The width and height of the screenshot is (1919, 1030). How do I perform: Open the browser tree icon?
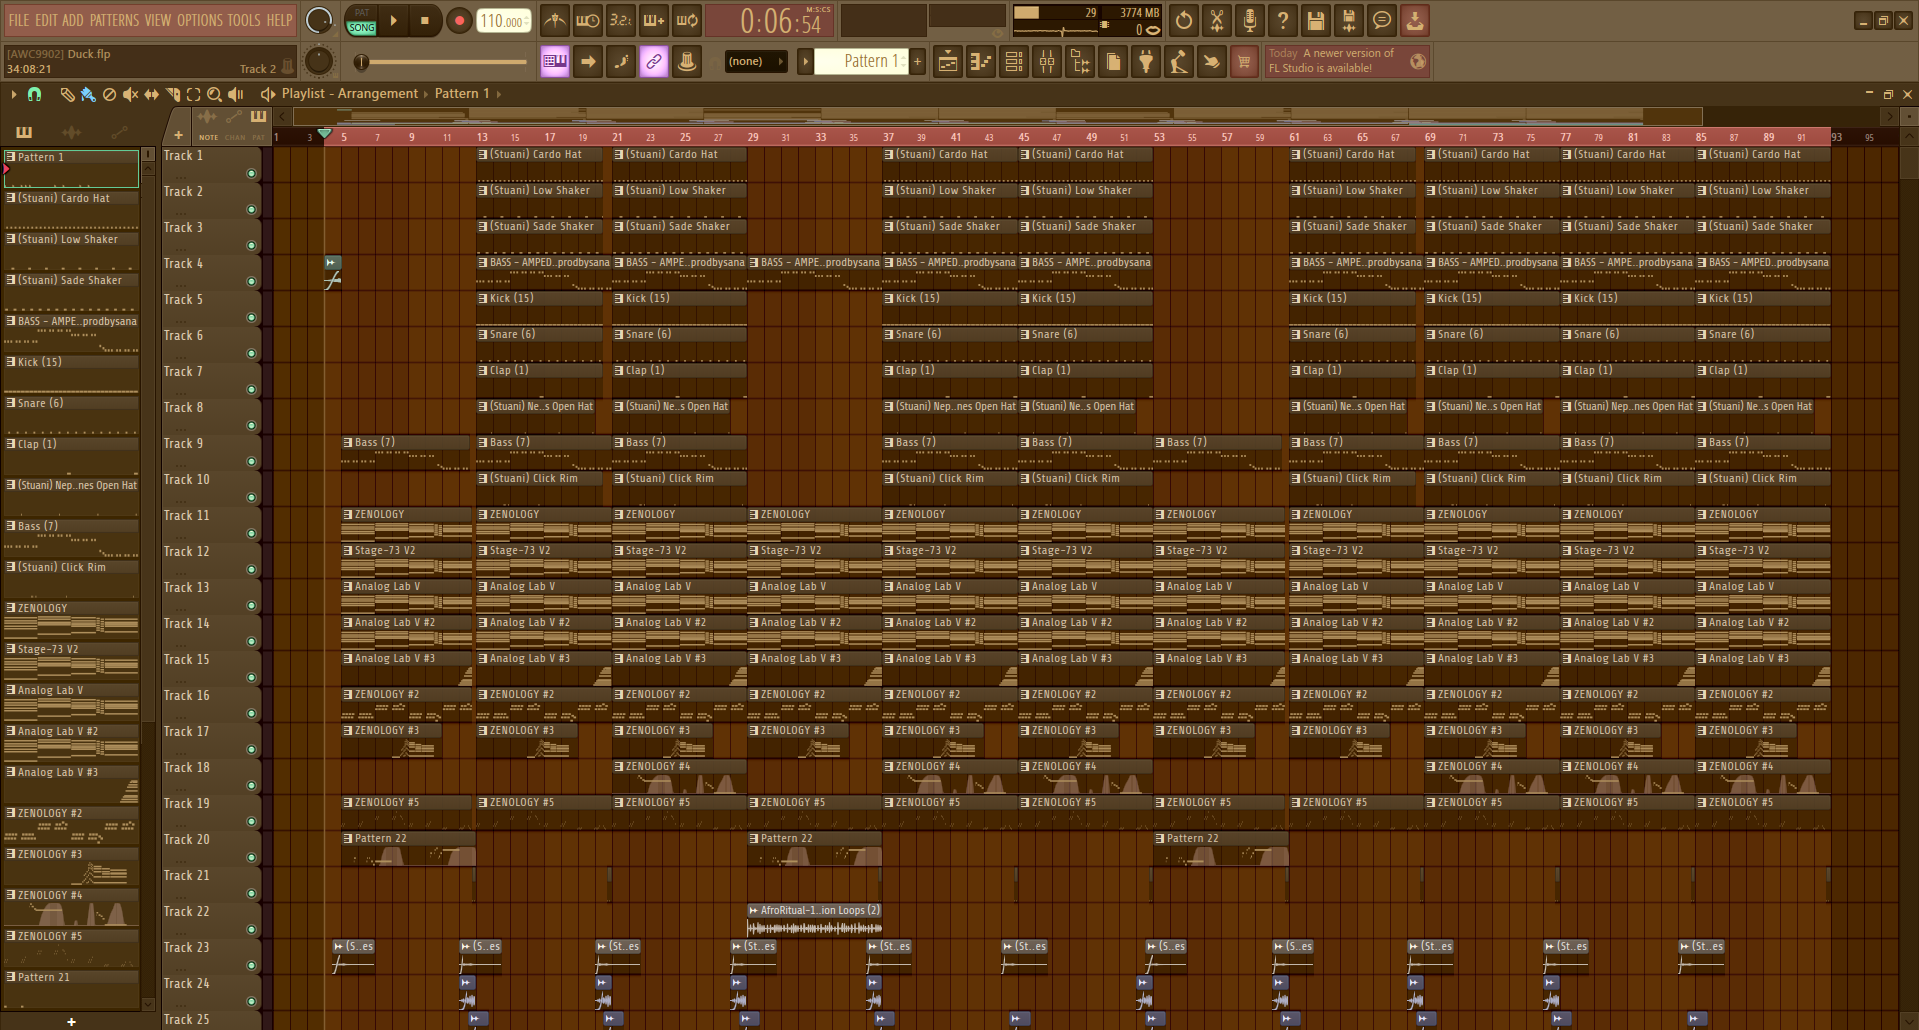click(x=1080, y=62)
